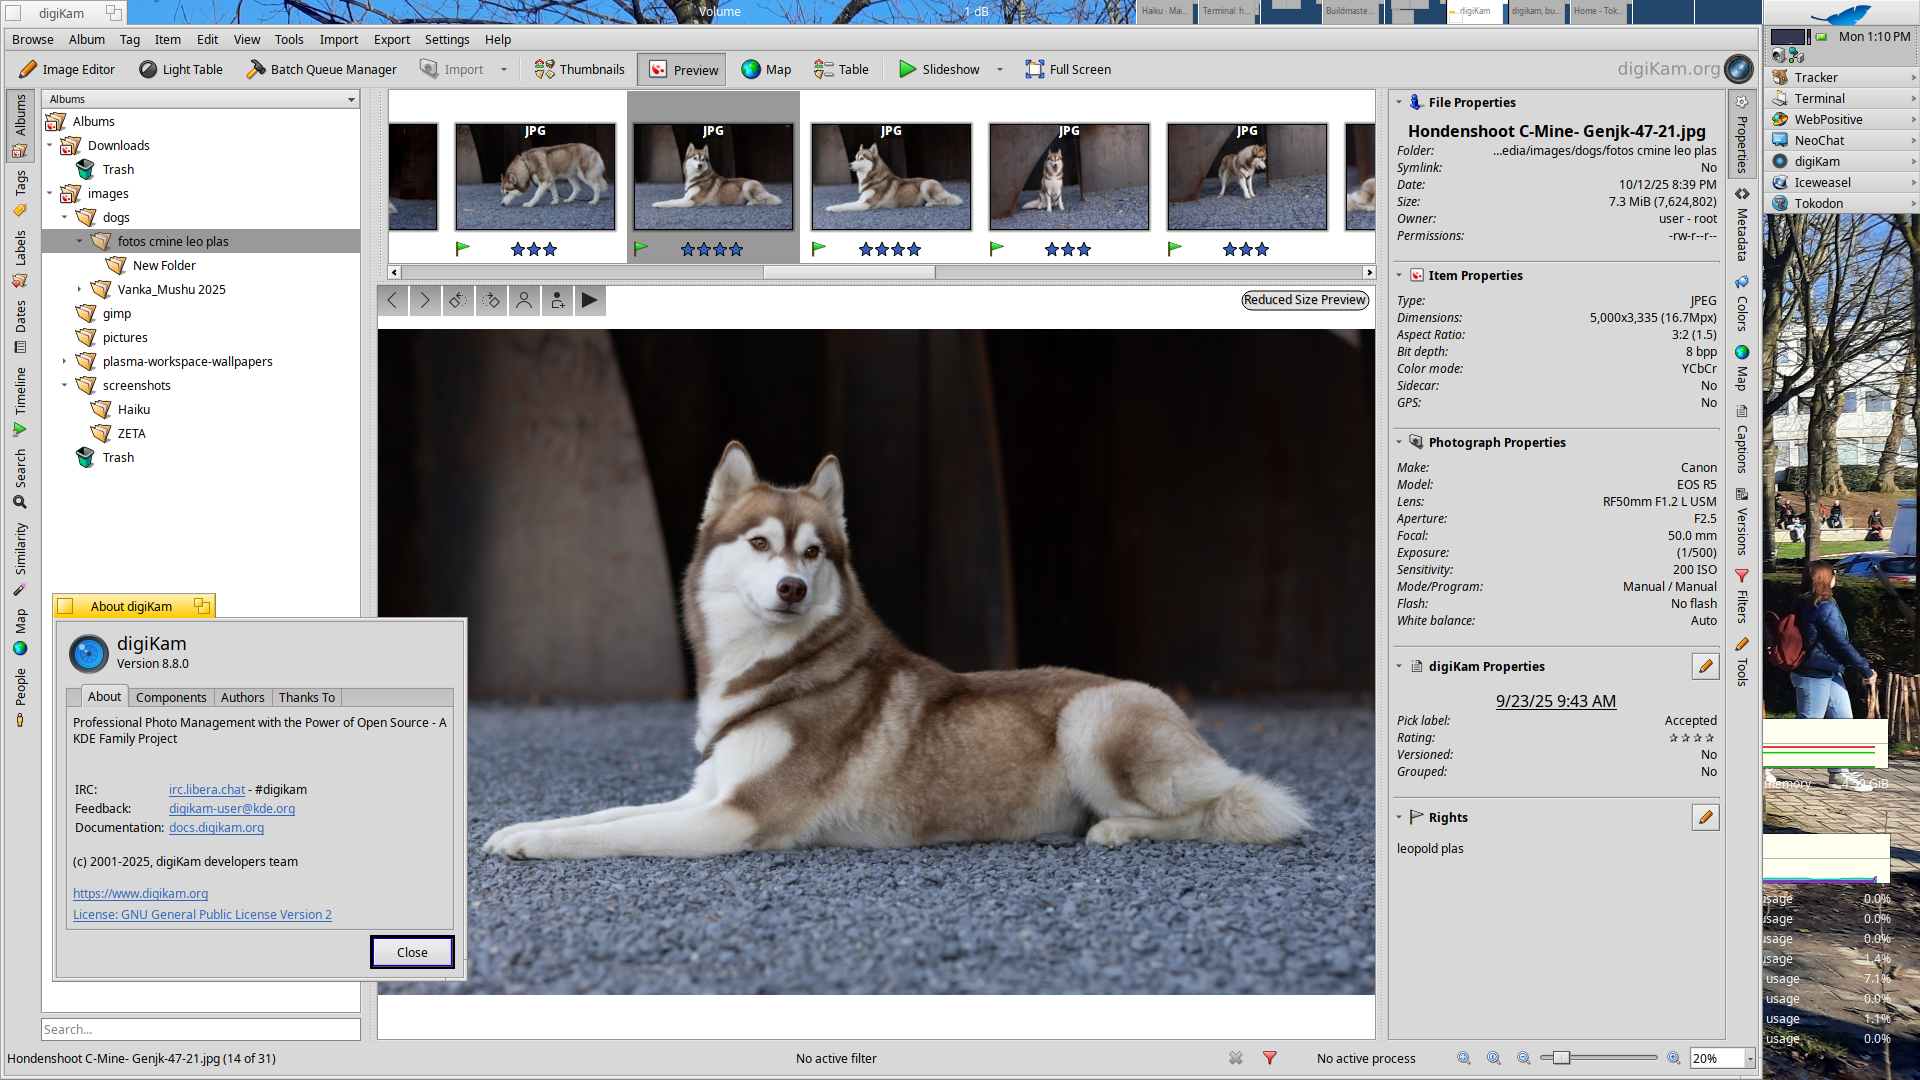Open docs.digikam.org documentation link
The width and height of the screenshot is (1920, 1080).
216,827
